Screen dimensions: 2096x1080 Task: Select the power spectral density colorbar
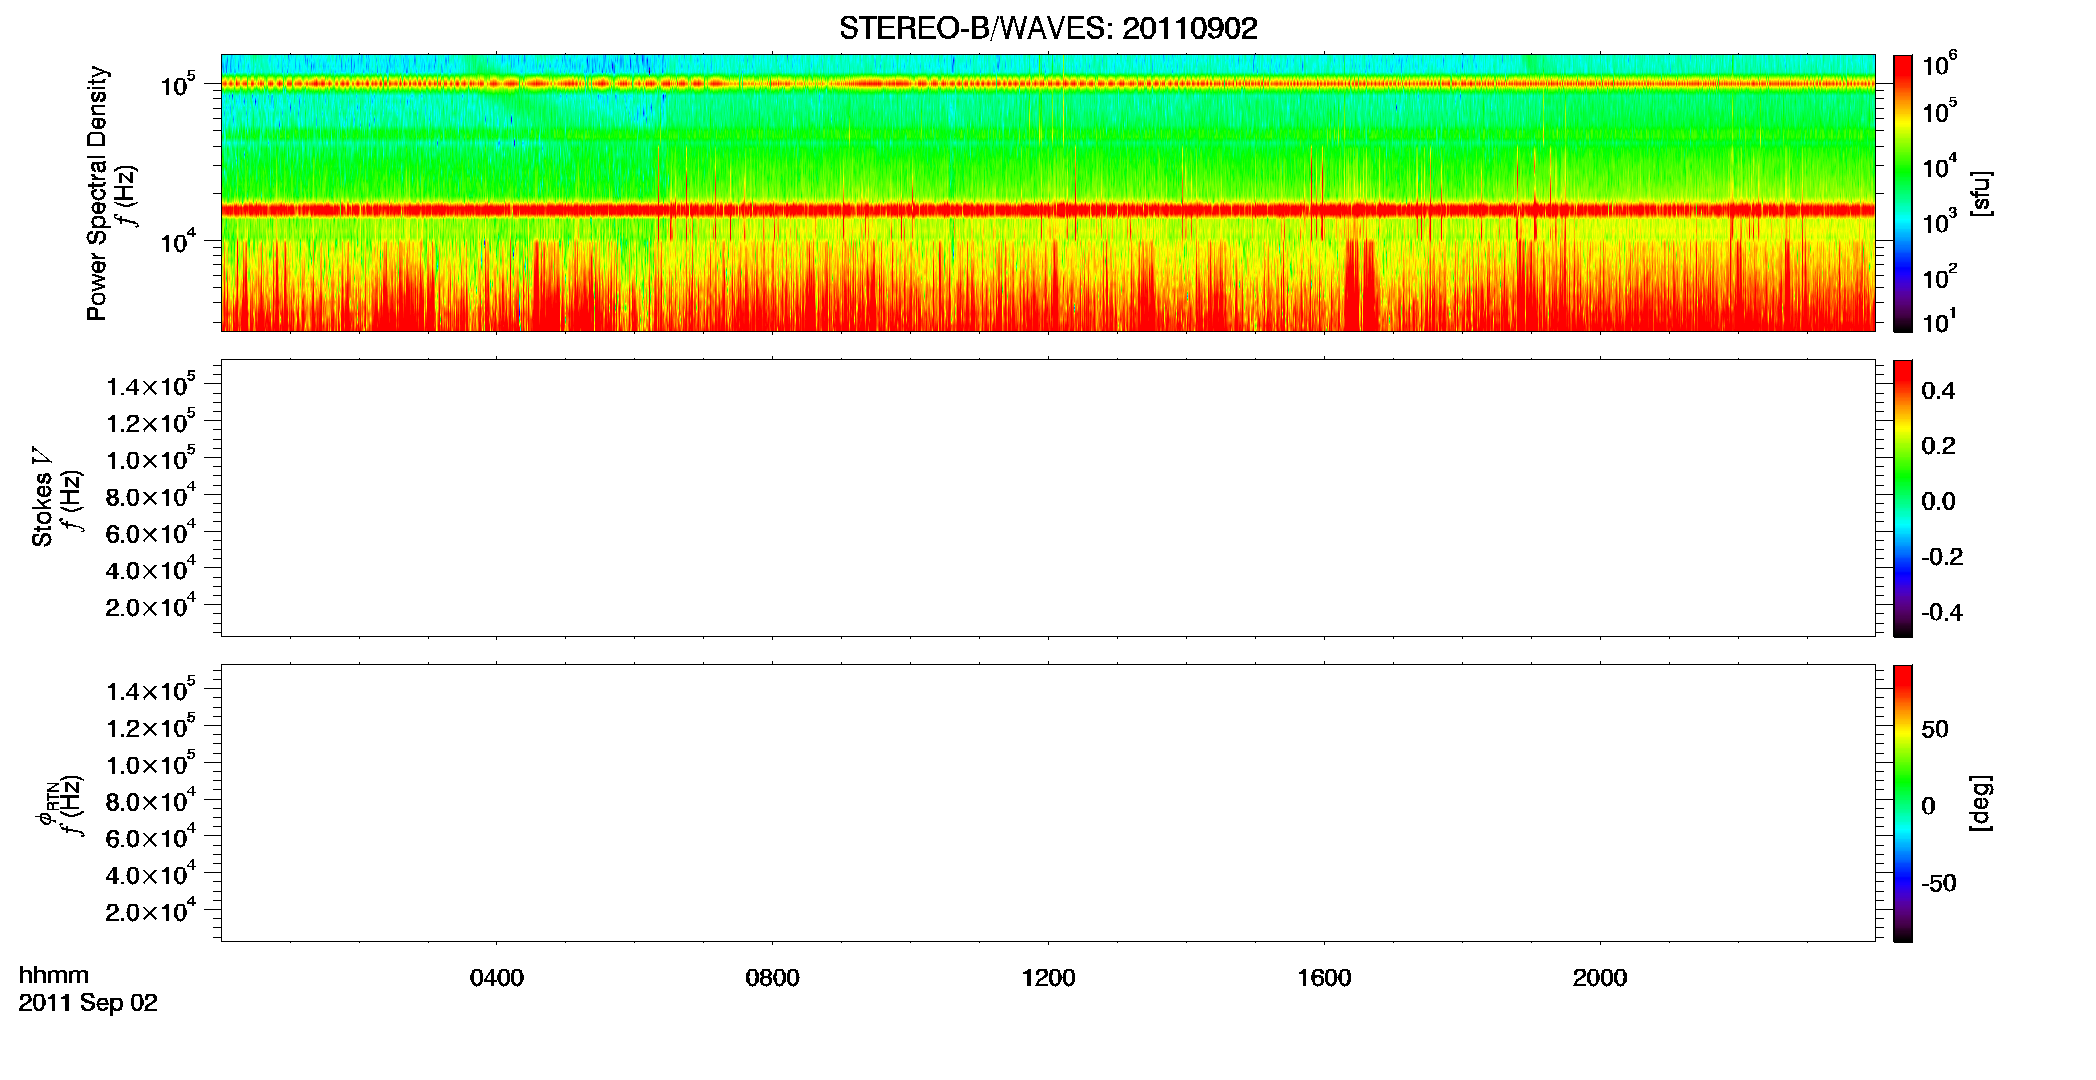1903,193
